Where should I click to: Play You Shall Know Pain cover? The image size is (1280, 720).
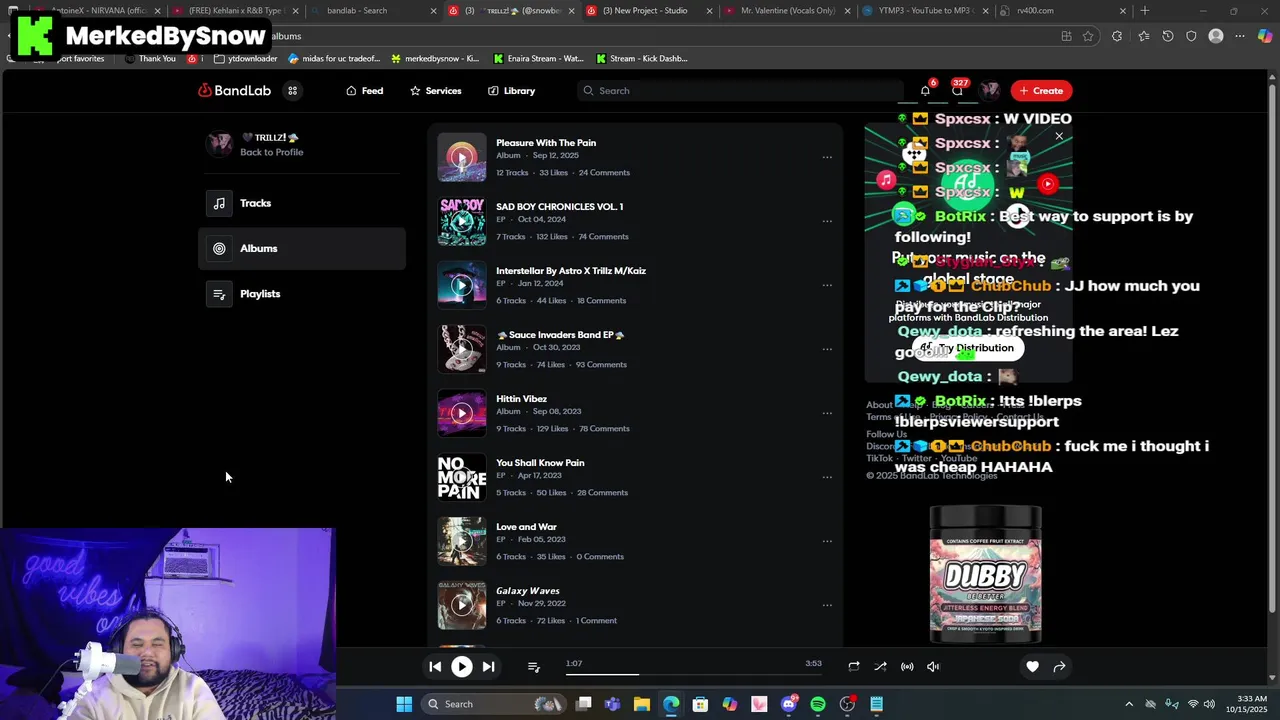(x=461, y=477)
